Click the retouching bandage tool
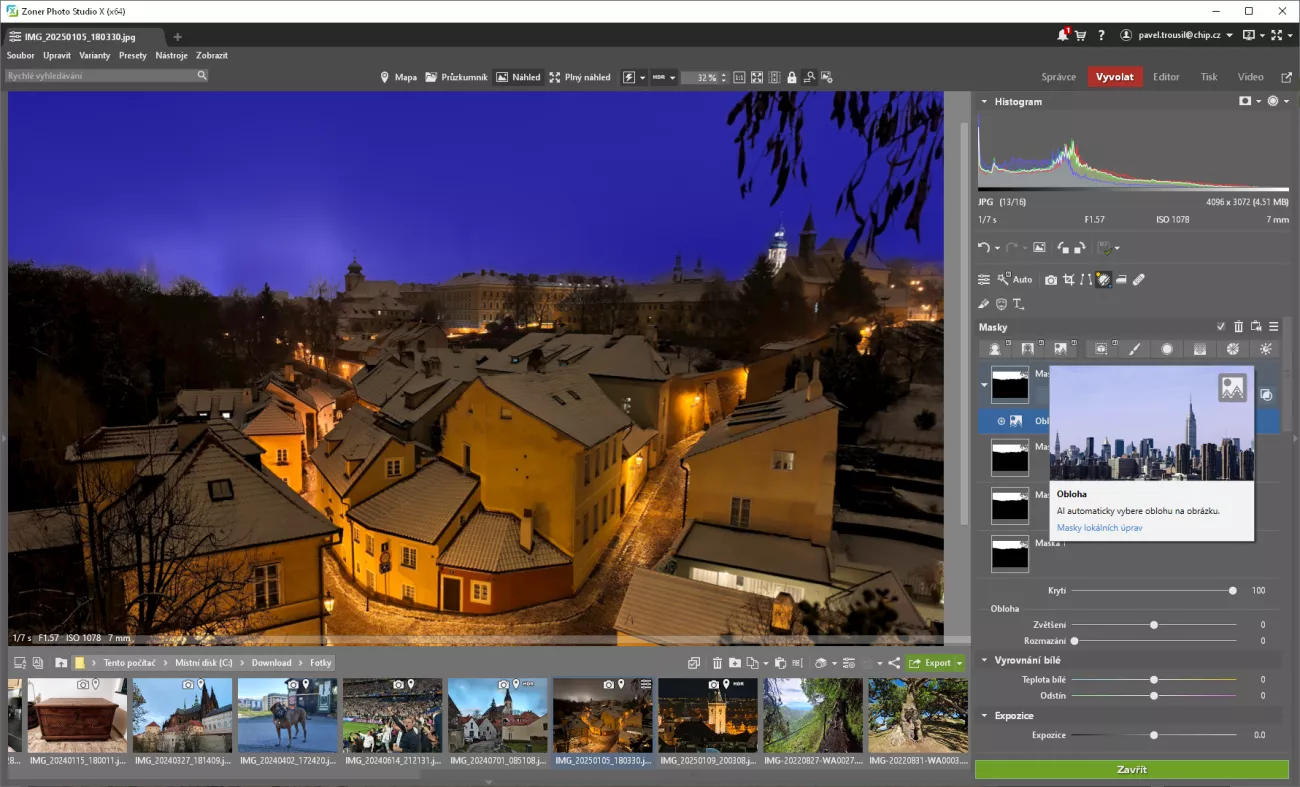The height and width of the screenshot is (787, 1300). 1138,280
